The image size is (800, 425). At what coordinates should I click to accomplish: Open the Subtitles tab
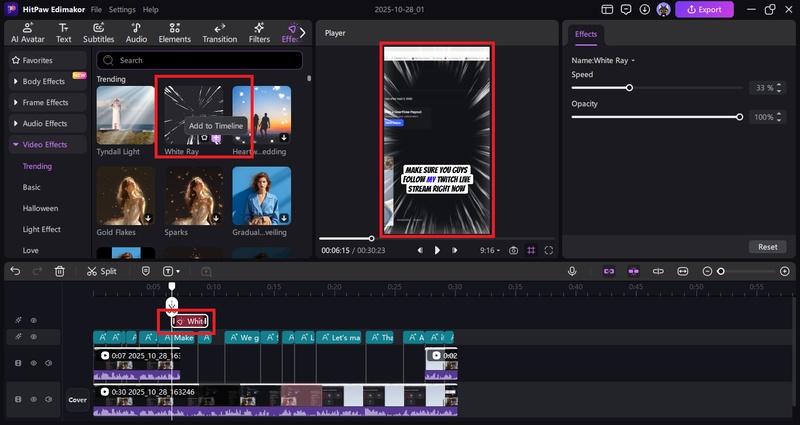pyautogui.click(x=98, y=33)
